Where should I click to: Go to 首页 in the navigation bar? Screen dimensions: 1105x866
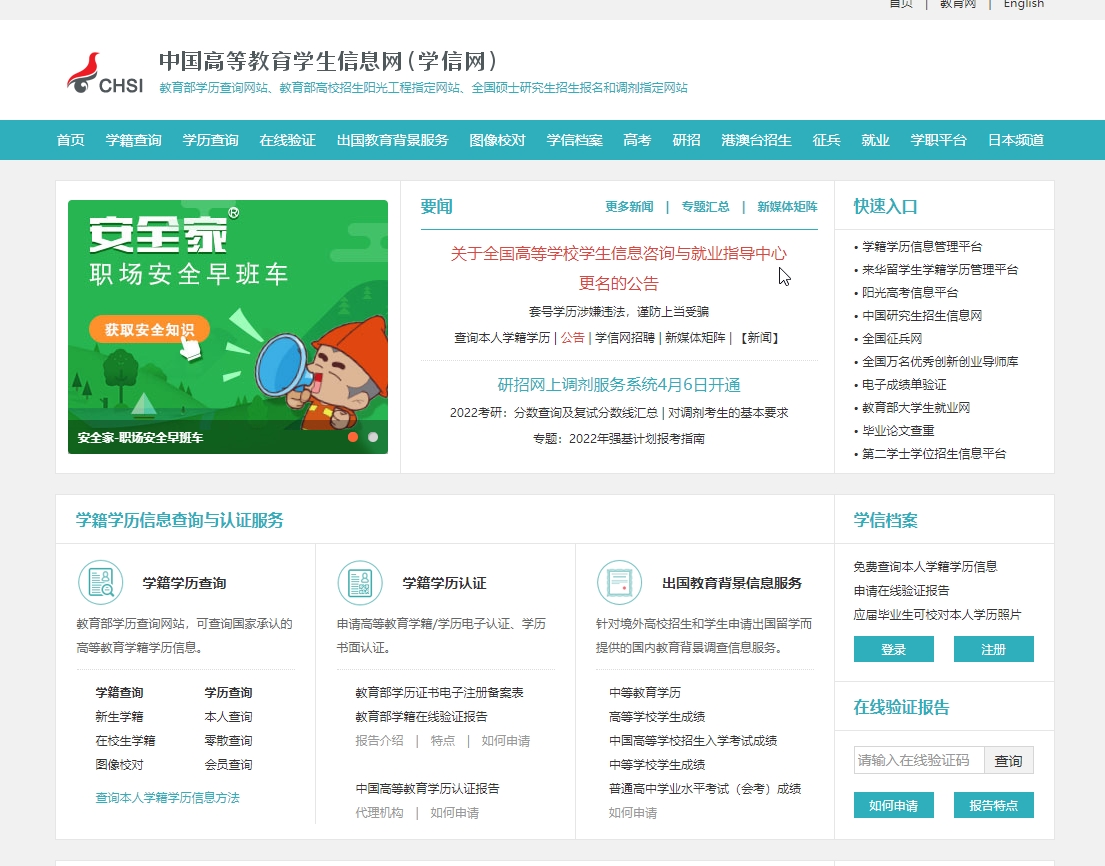(x=70, y=140)
